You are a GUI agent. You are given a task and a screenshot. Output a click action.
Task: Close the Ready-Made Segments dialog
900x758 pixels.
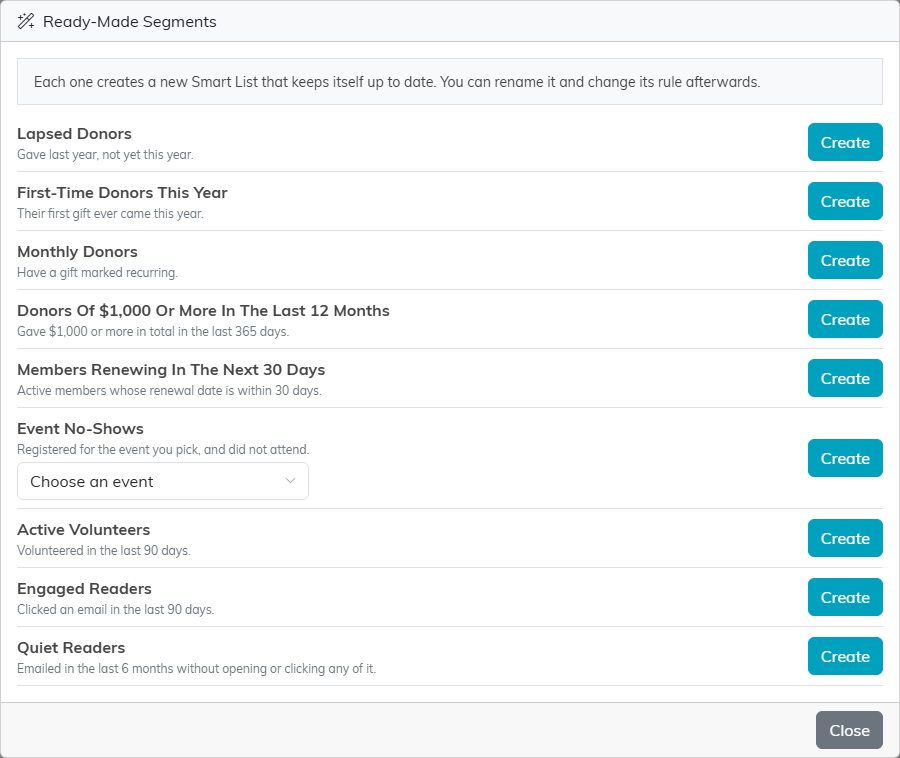click(x=849, y=730)
